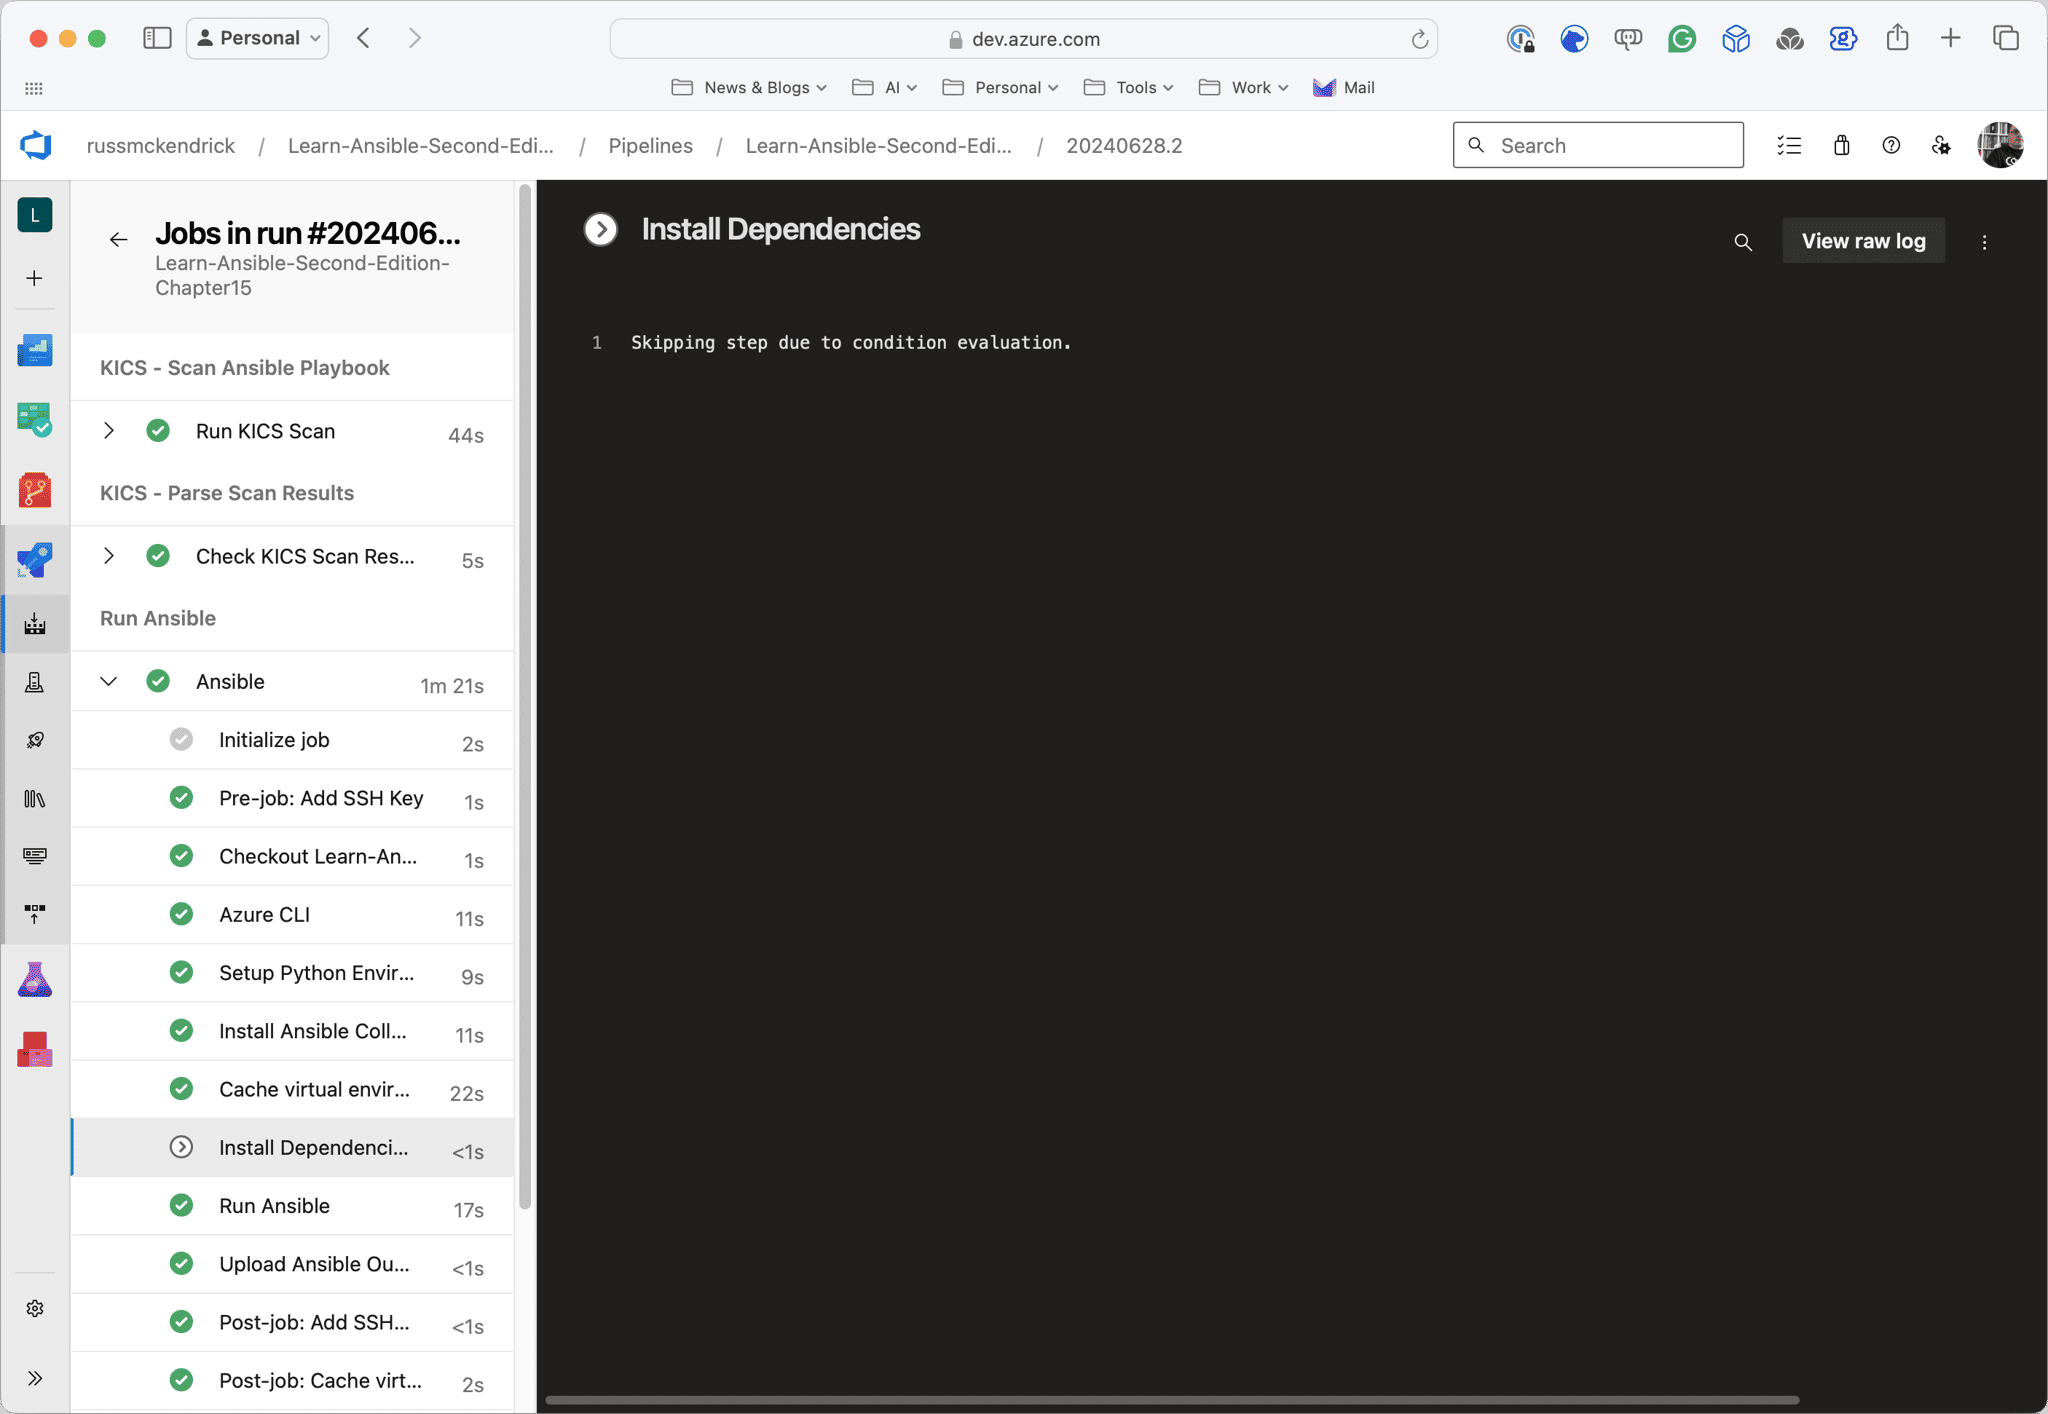The image size is (2048, 1414).
Task: Open more log options menu
Action: pyautogui.click(x=1985, y=242)
